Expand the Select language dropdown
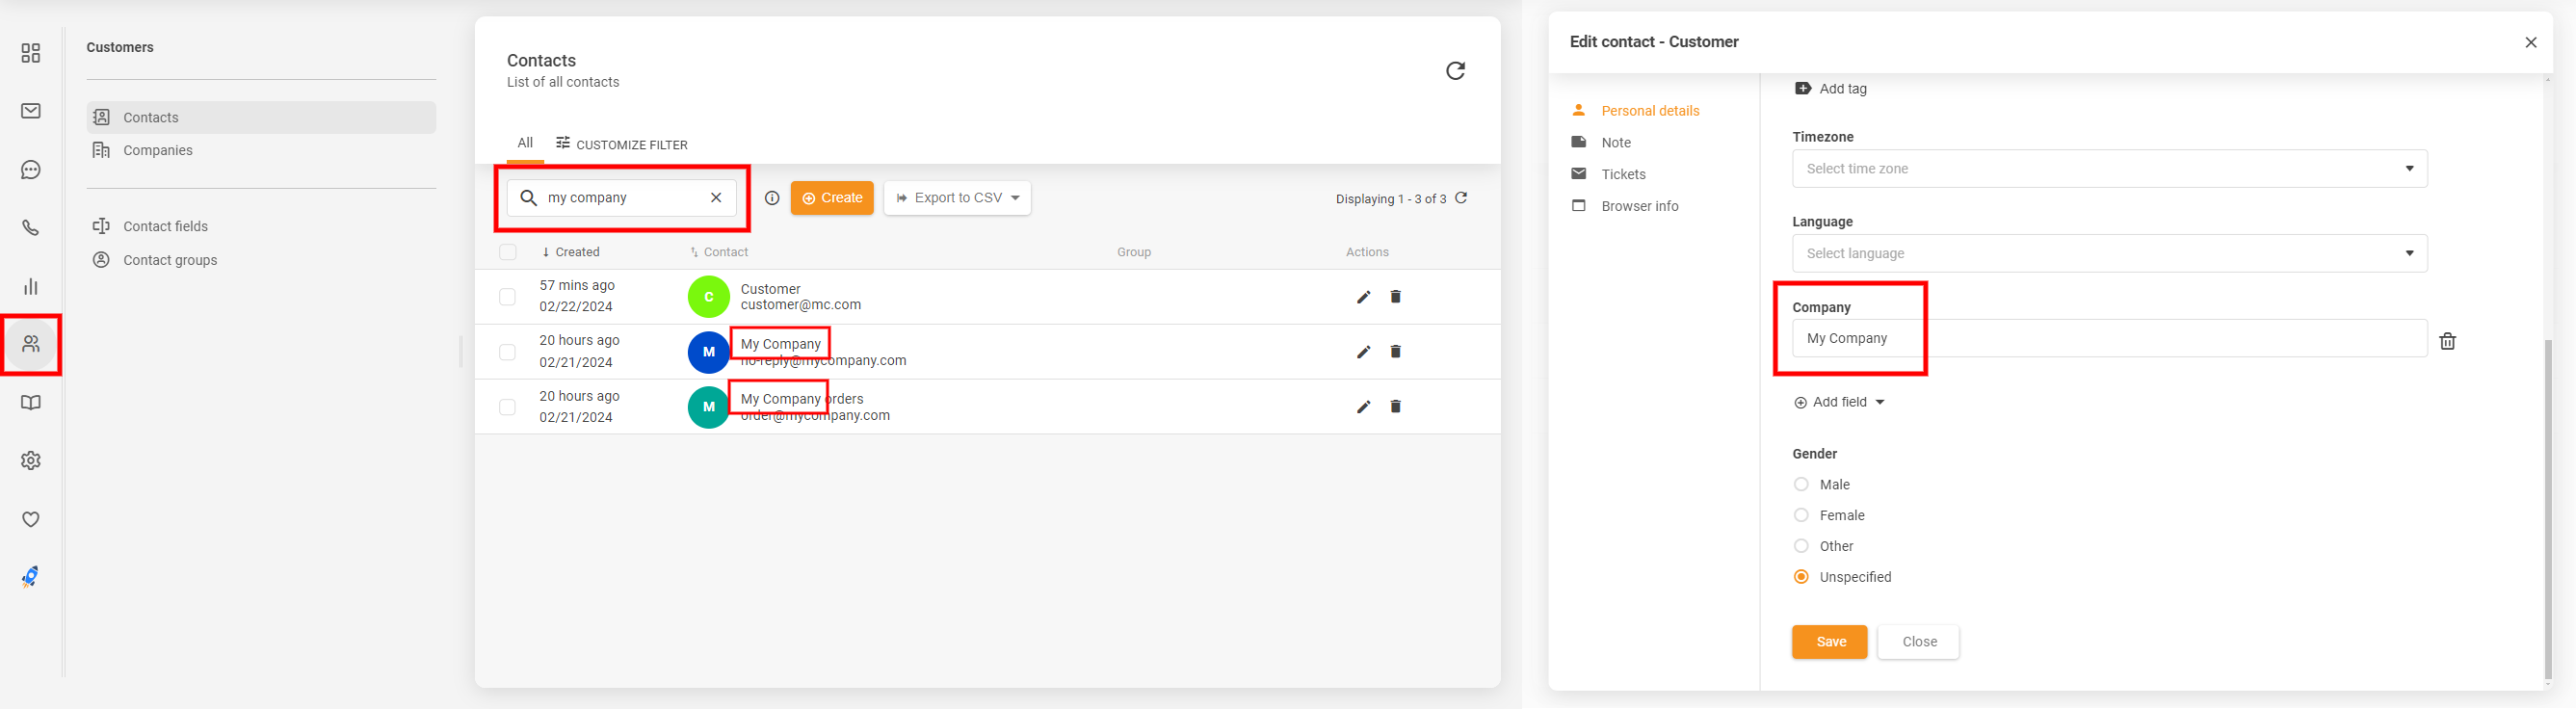This screenshot has height=709, width=2576. (2108, 254)
